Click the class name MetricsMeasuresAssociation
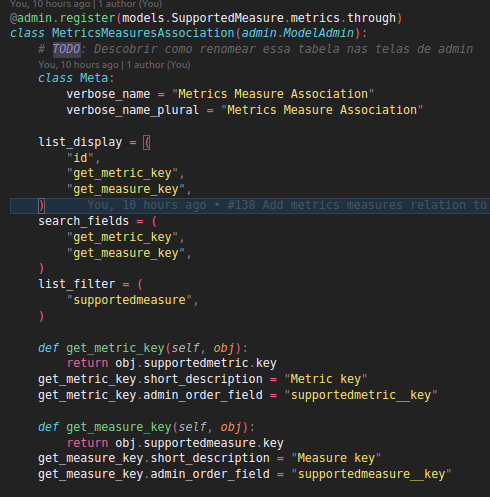Image resolution: width=490 pixels, height=497 pixels. 143,33
